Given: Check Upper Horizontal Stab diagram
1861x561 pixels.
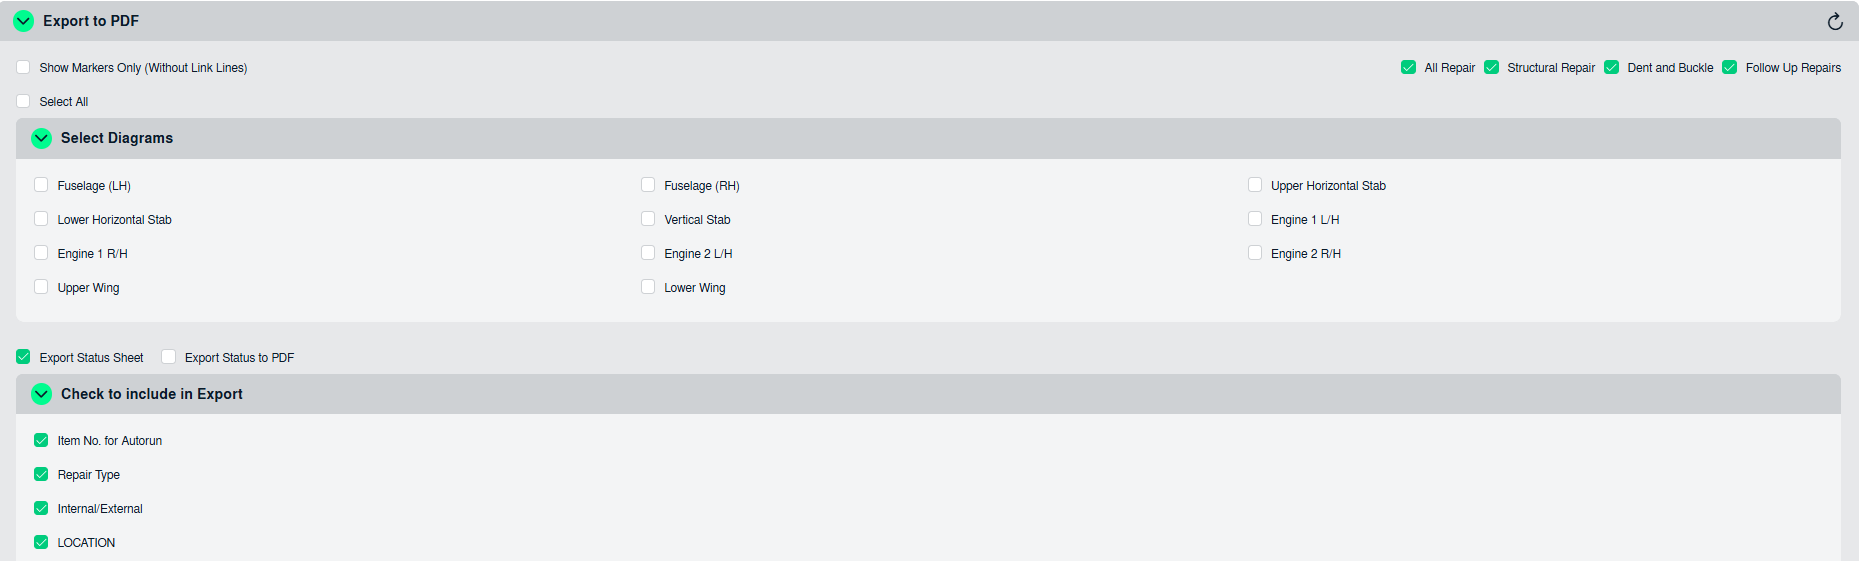Looking at the screenshot, I should (1255, 185).
